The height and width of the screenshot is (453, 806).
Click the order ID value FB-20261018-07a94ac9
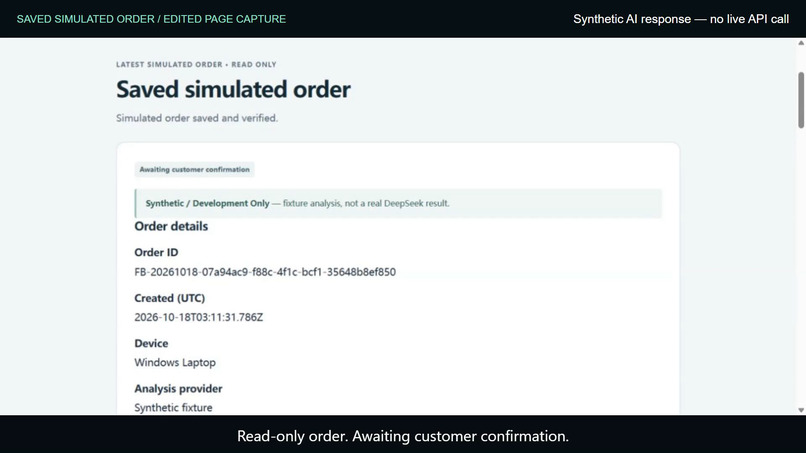tap(265, 272)
